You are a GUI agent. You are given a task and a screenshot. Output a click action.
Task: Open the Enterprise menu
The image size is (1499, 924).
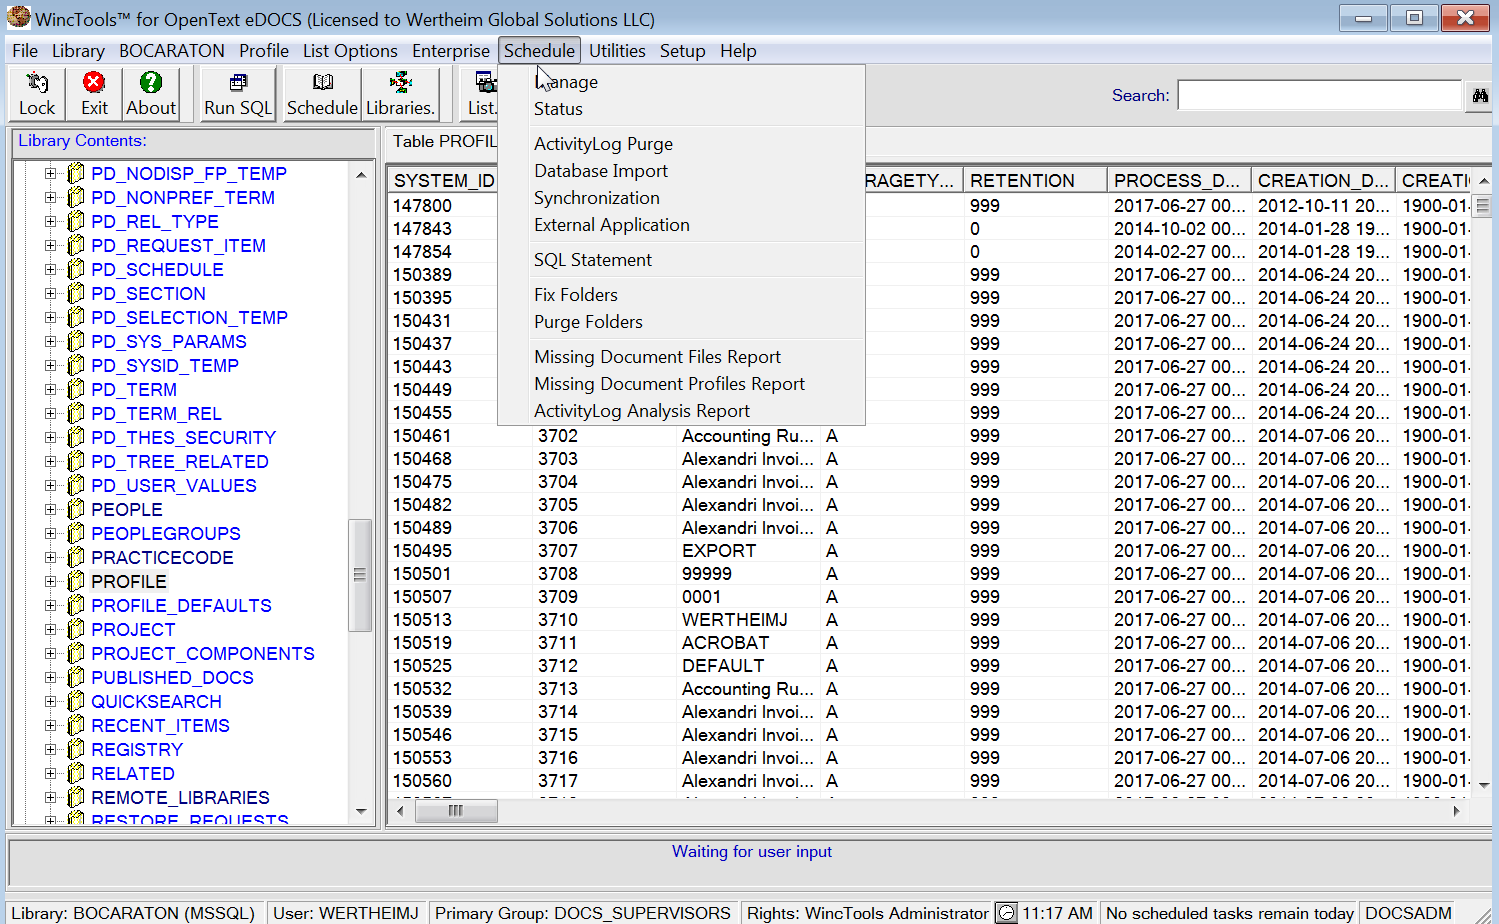pyautogui.click(x=451, y=51)
